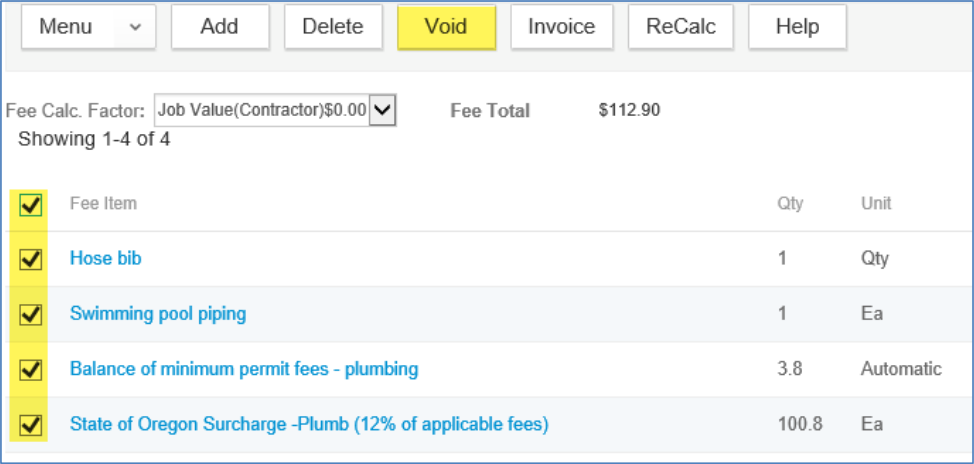This screenshot has height=464, width=974.
Task: Click the Fee Item column header
Action: tap(103, 203)
